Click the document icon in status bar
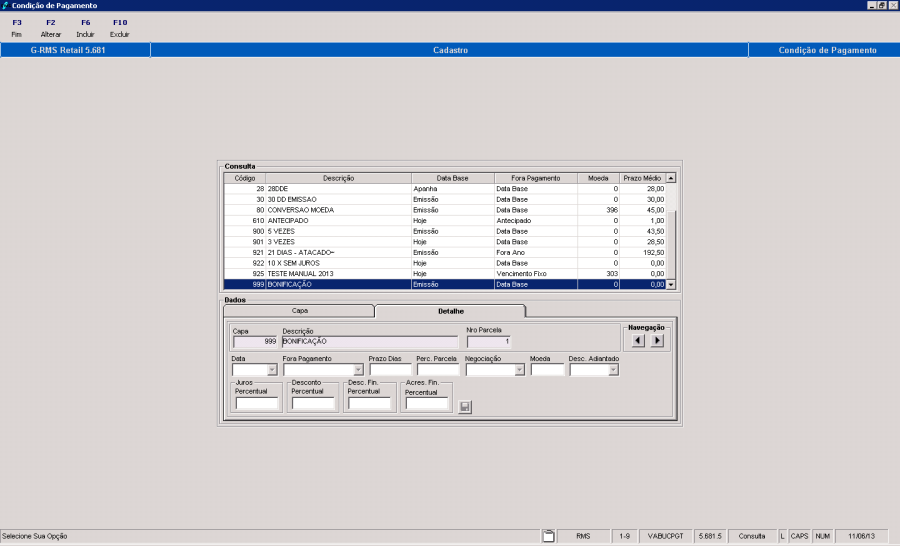 [x=549, y=536]
